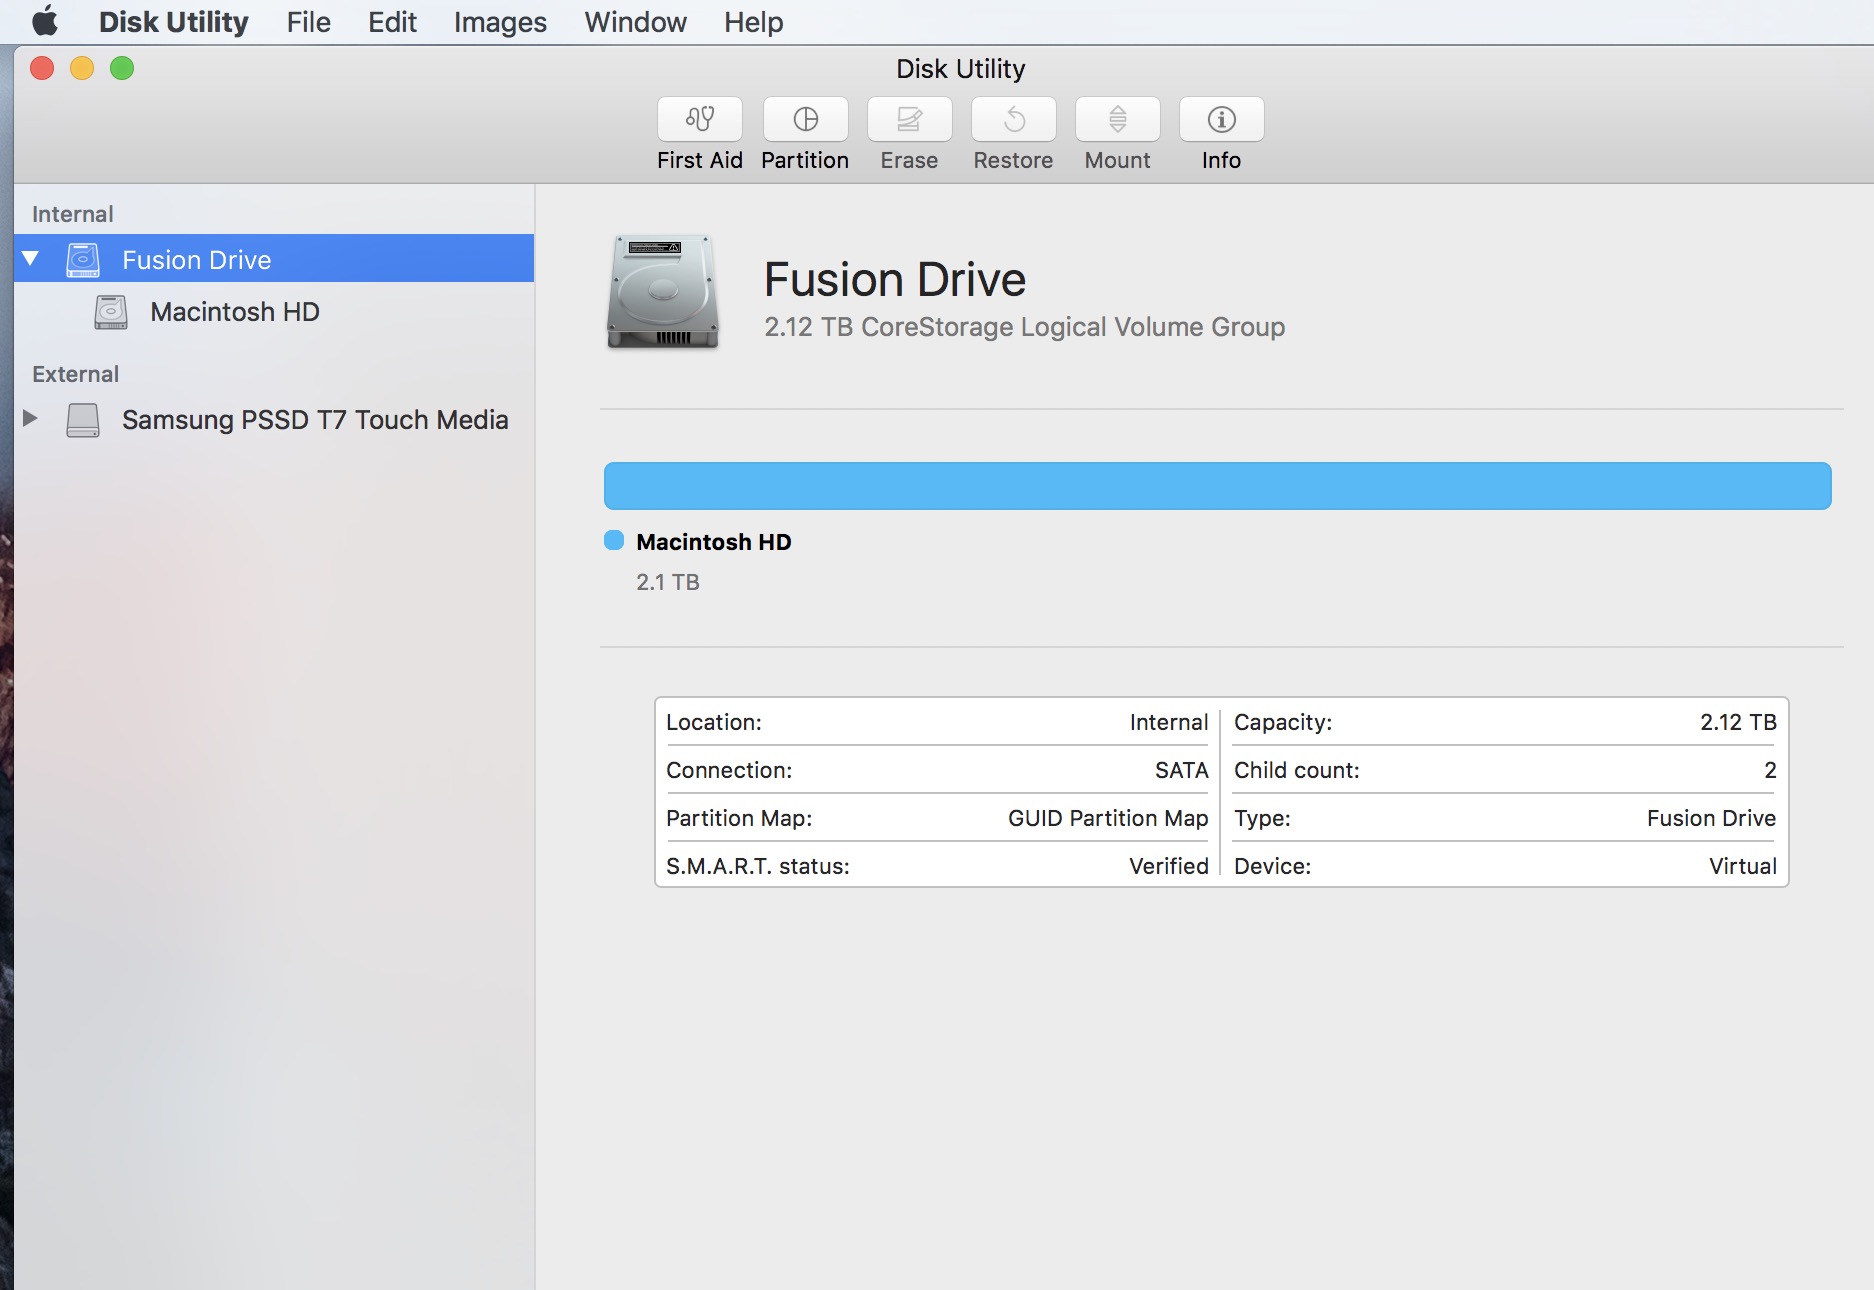Open the Info panel for the disk
This screenshot has height=1290, width=1874.
(x=1221, y=120)
